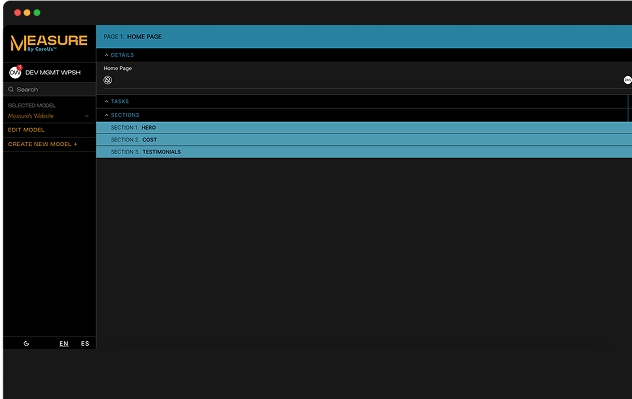Screen dimensions: 632x399
Task: Click the magnifier icon in the search bar
Action: click(x=11, y=89)
